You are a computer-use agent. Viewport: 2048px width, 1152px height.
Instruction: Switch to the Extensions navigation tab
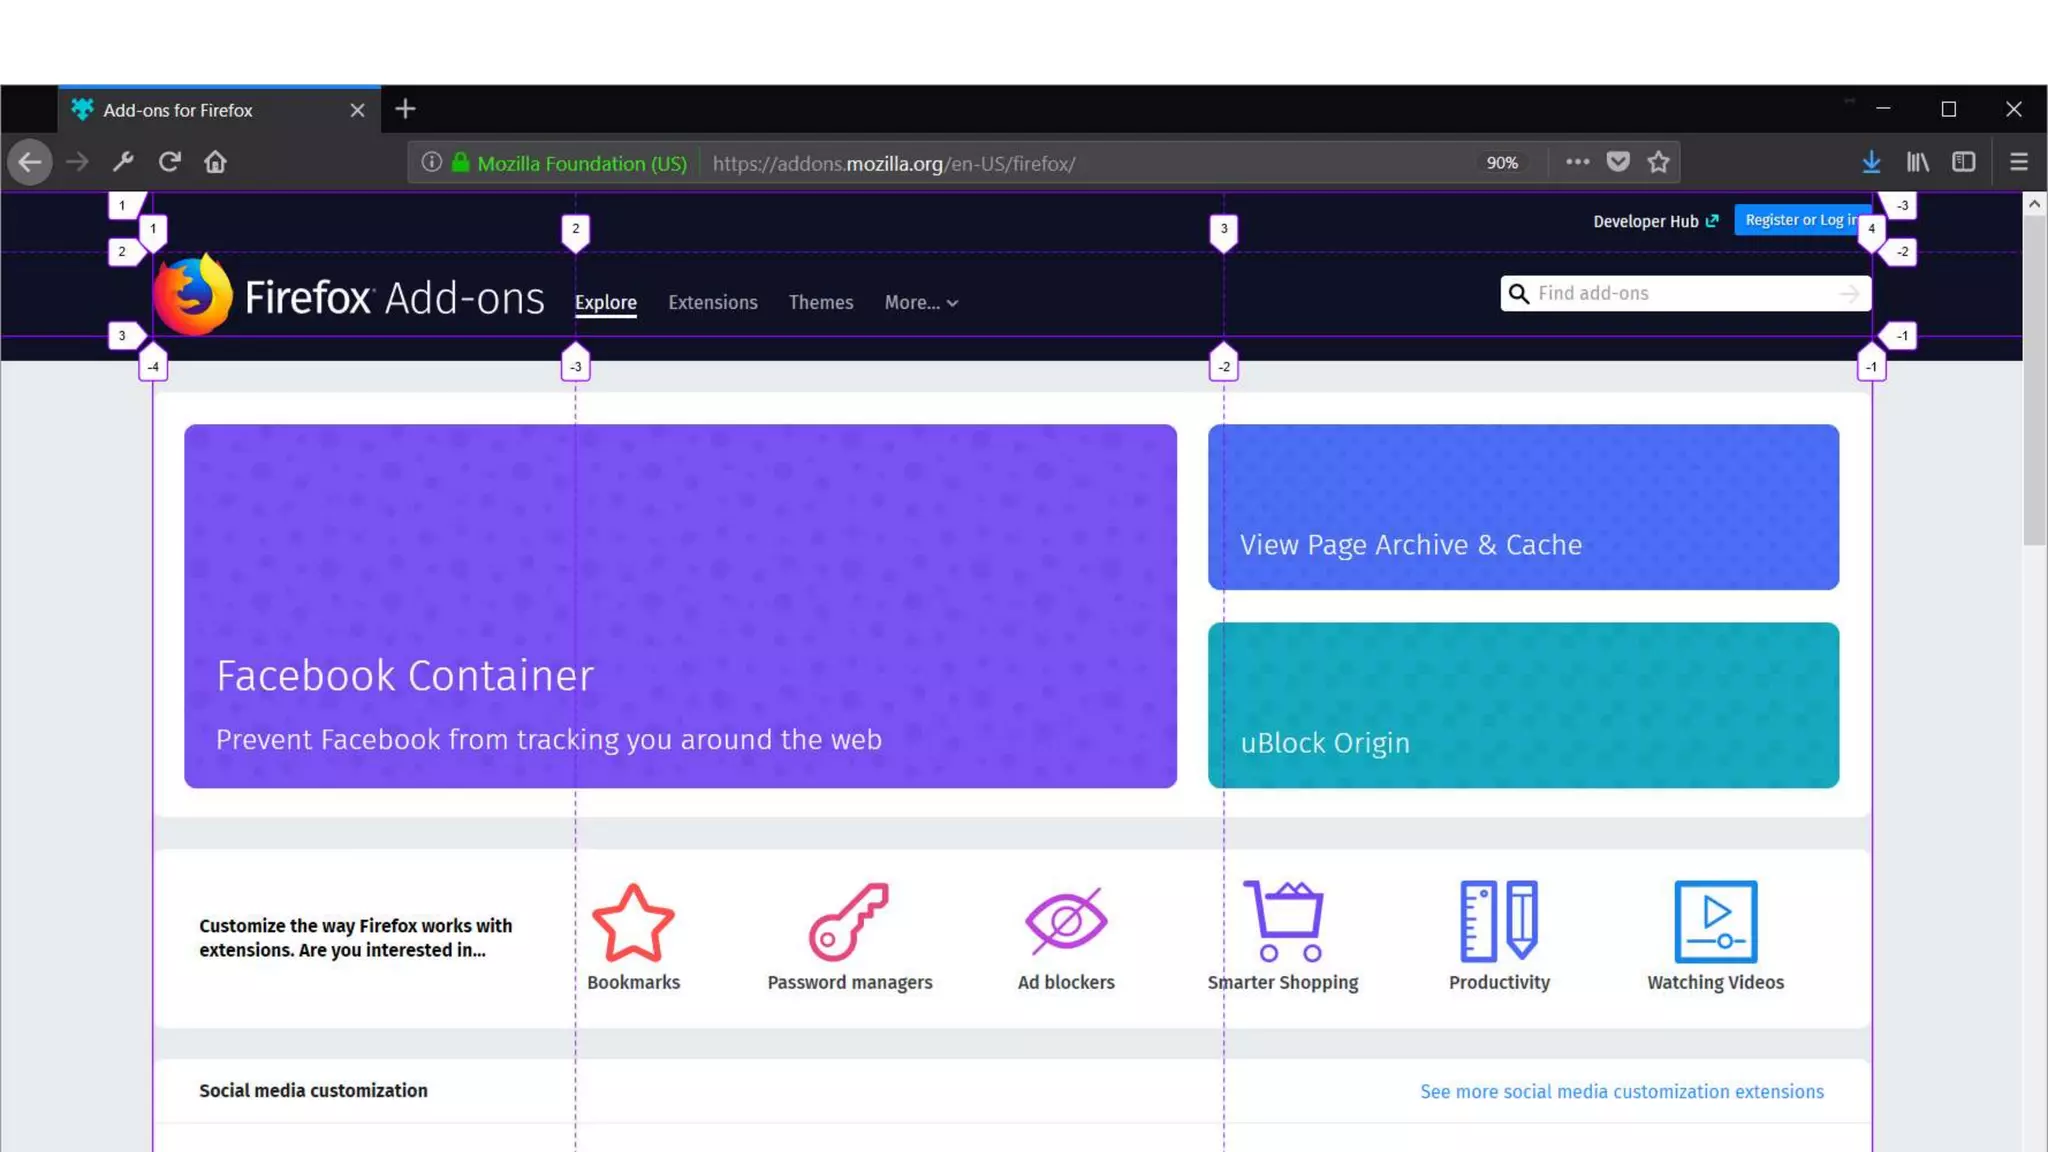click(x=712, y=303)
